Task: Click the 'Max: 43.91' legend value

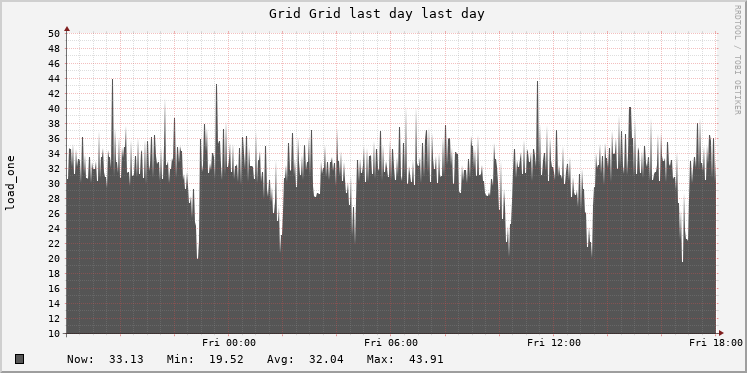Action: point(405,359)
